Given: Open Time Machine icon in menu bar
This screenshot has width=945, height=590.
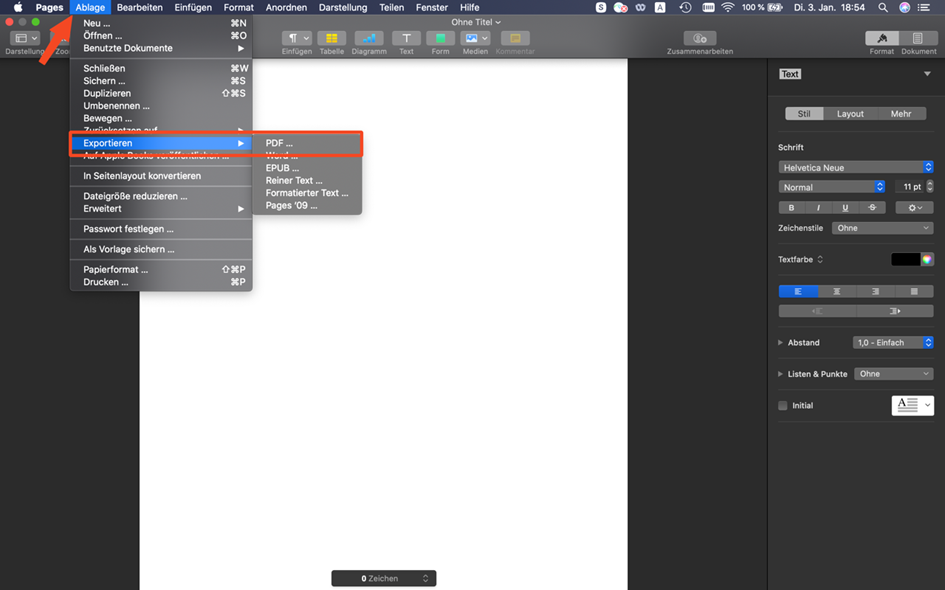Looking at the screenshot, I should coord(685,7).
